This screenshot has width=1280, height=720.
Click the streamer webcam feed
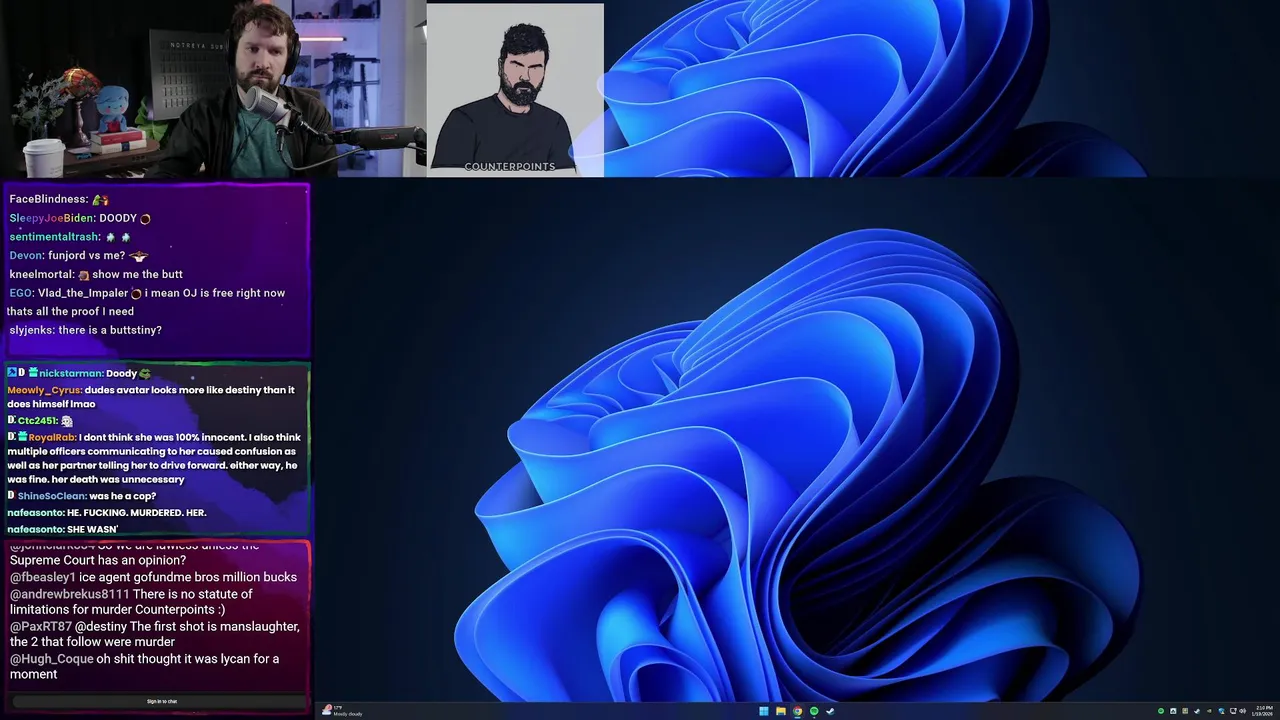coord(213,89)
